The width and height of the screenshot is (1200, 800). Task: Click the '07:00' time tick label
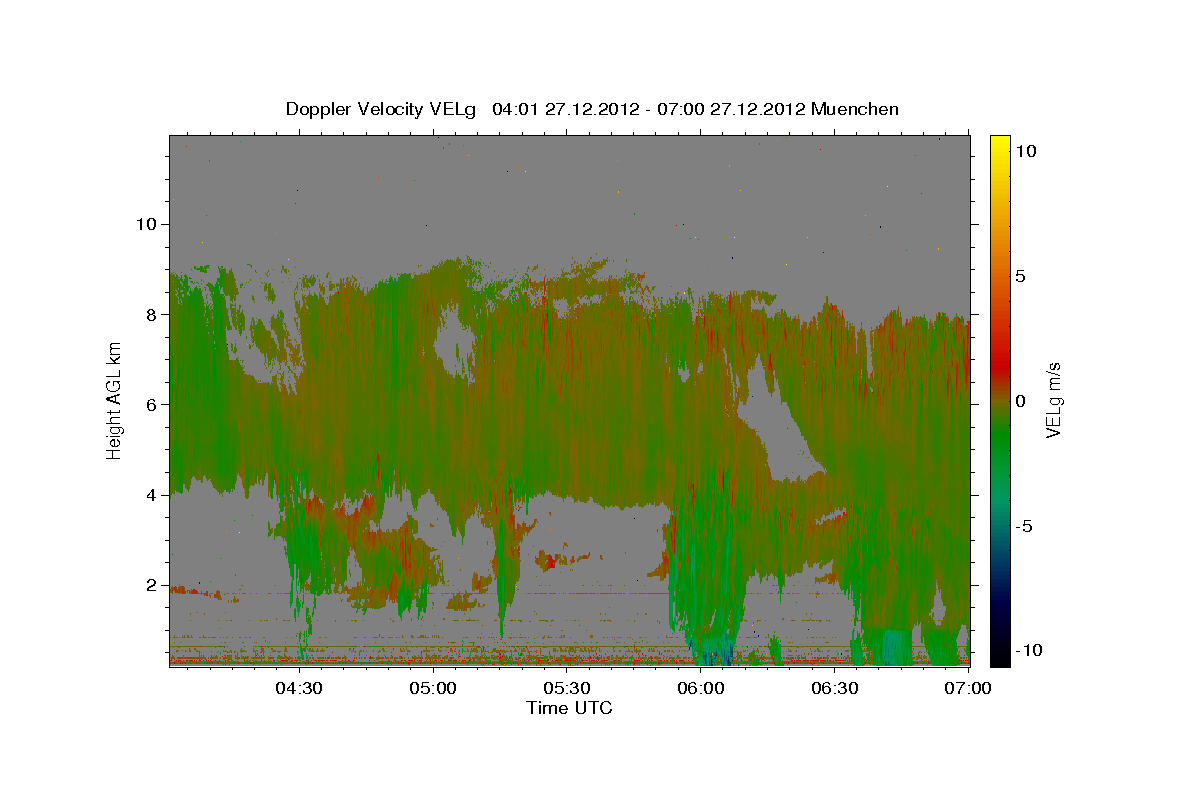click(x=969, y=688)
